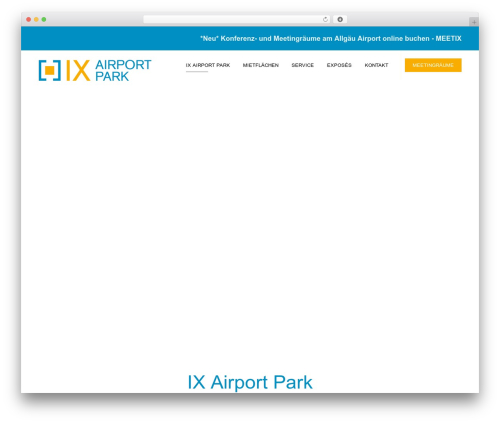Click the green maximize window dot
500x423 pixels.
(44, 20)
